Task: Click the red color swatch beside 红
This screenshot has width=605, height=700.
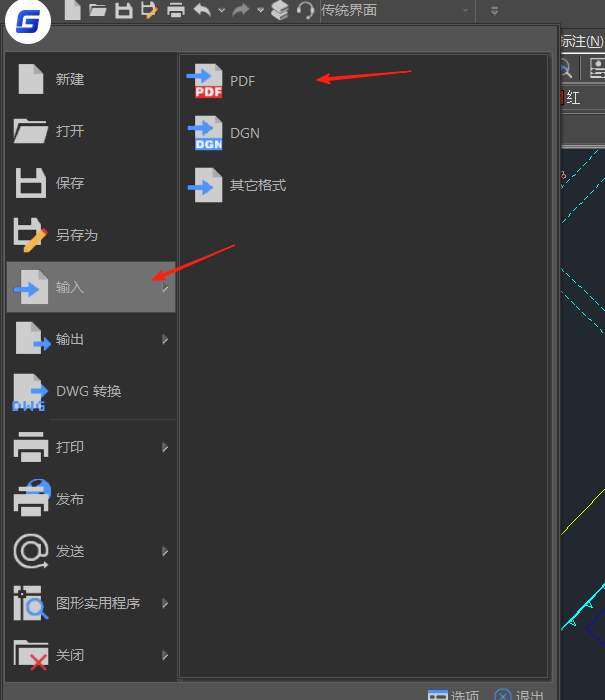Action: click(x=562, y=97)
